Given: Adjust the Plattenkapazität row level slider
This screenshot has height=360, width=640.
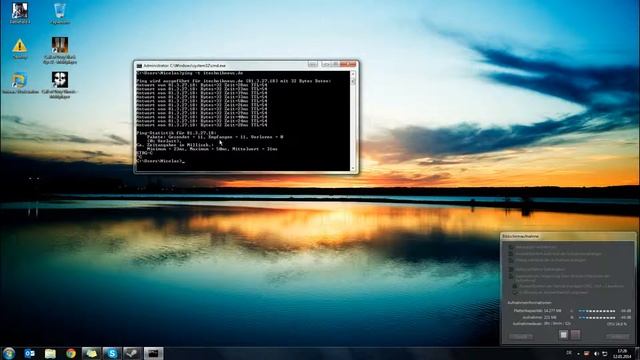Looking at the screenshot, I should tap(597, 311).
